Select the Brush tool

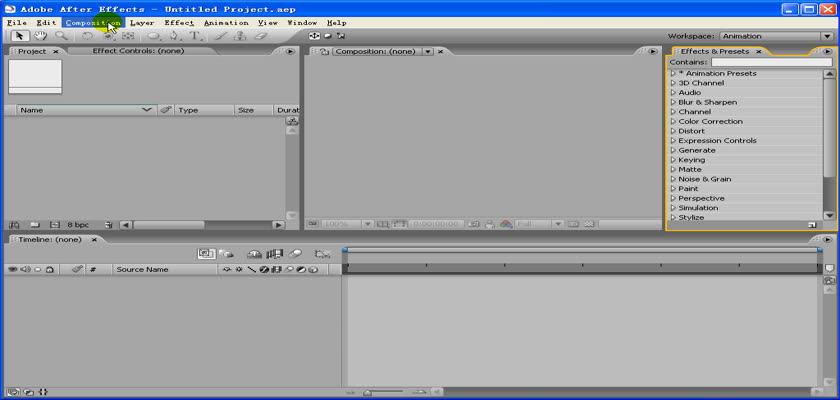[x=220, y=36]
